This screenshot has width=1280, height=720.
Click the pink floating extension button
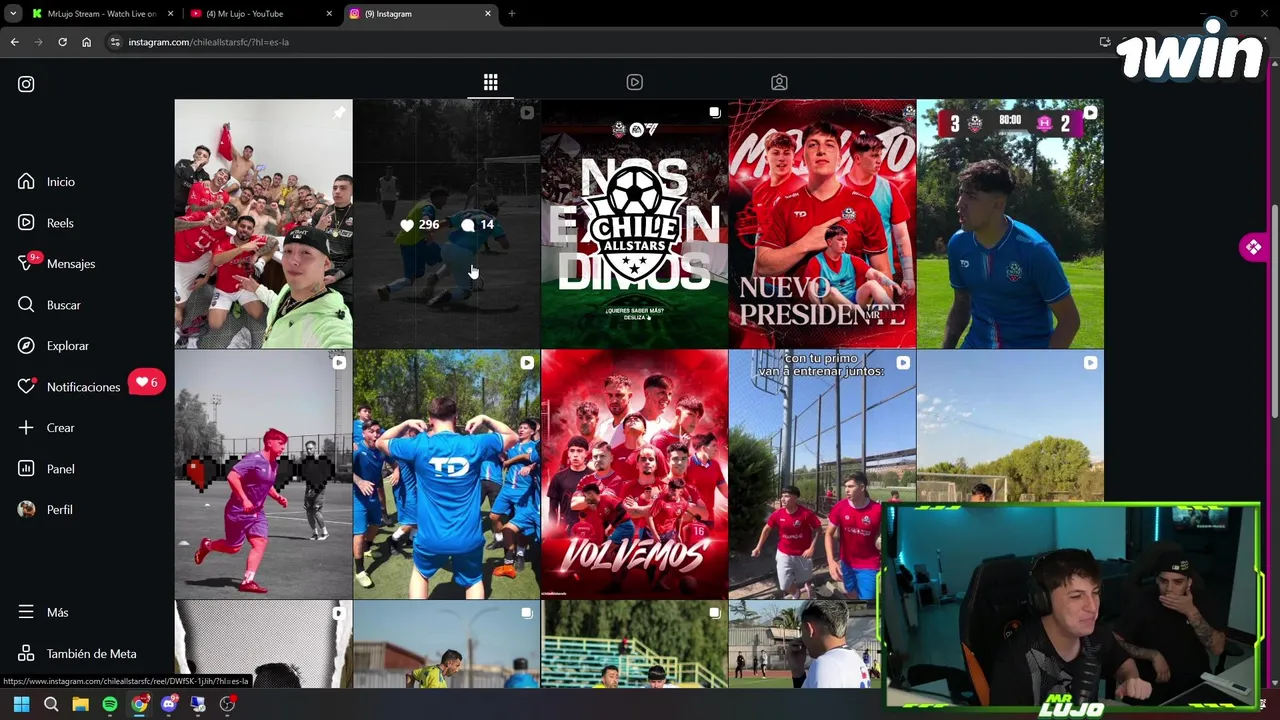point(1253,247)
